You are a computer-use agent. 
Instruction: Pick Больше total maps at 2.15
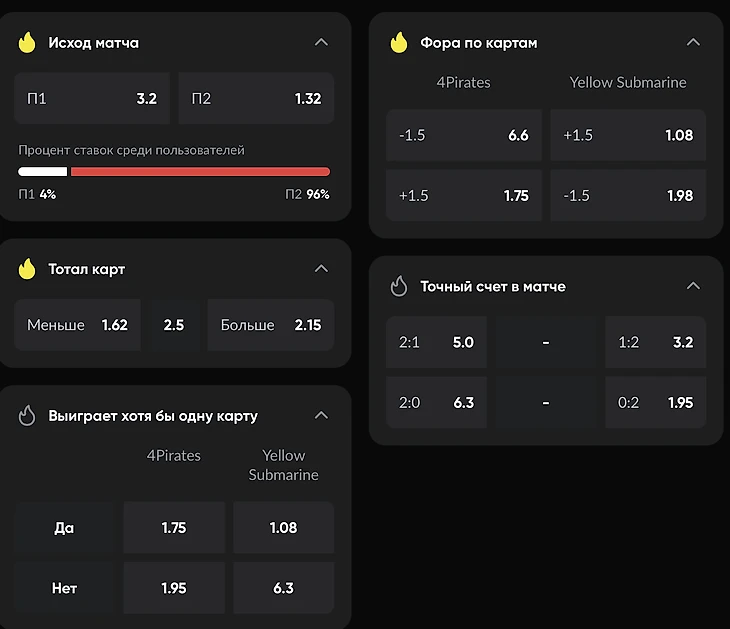pos(270,325)
